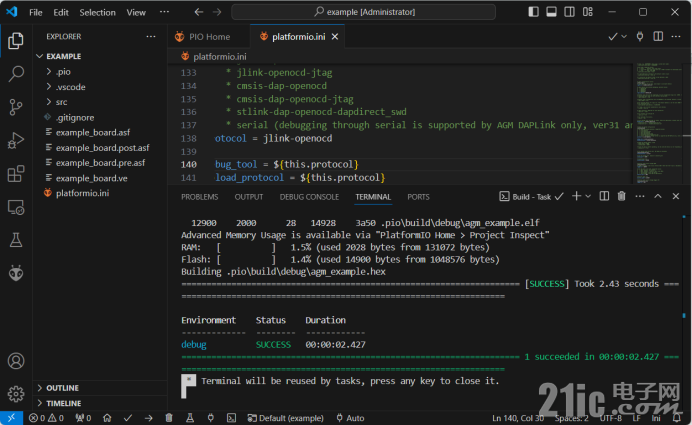This screenshot has width=692, height=425.
Task: Open Source Control view
Action: 16,107
